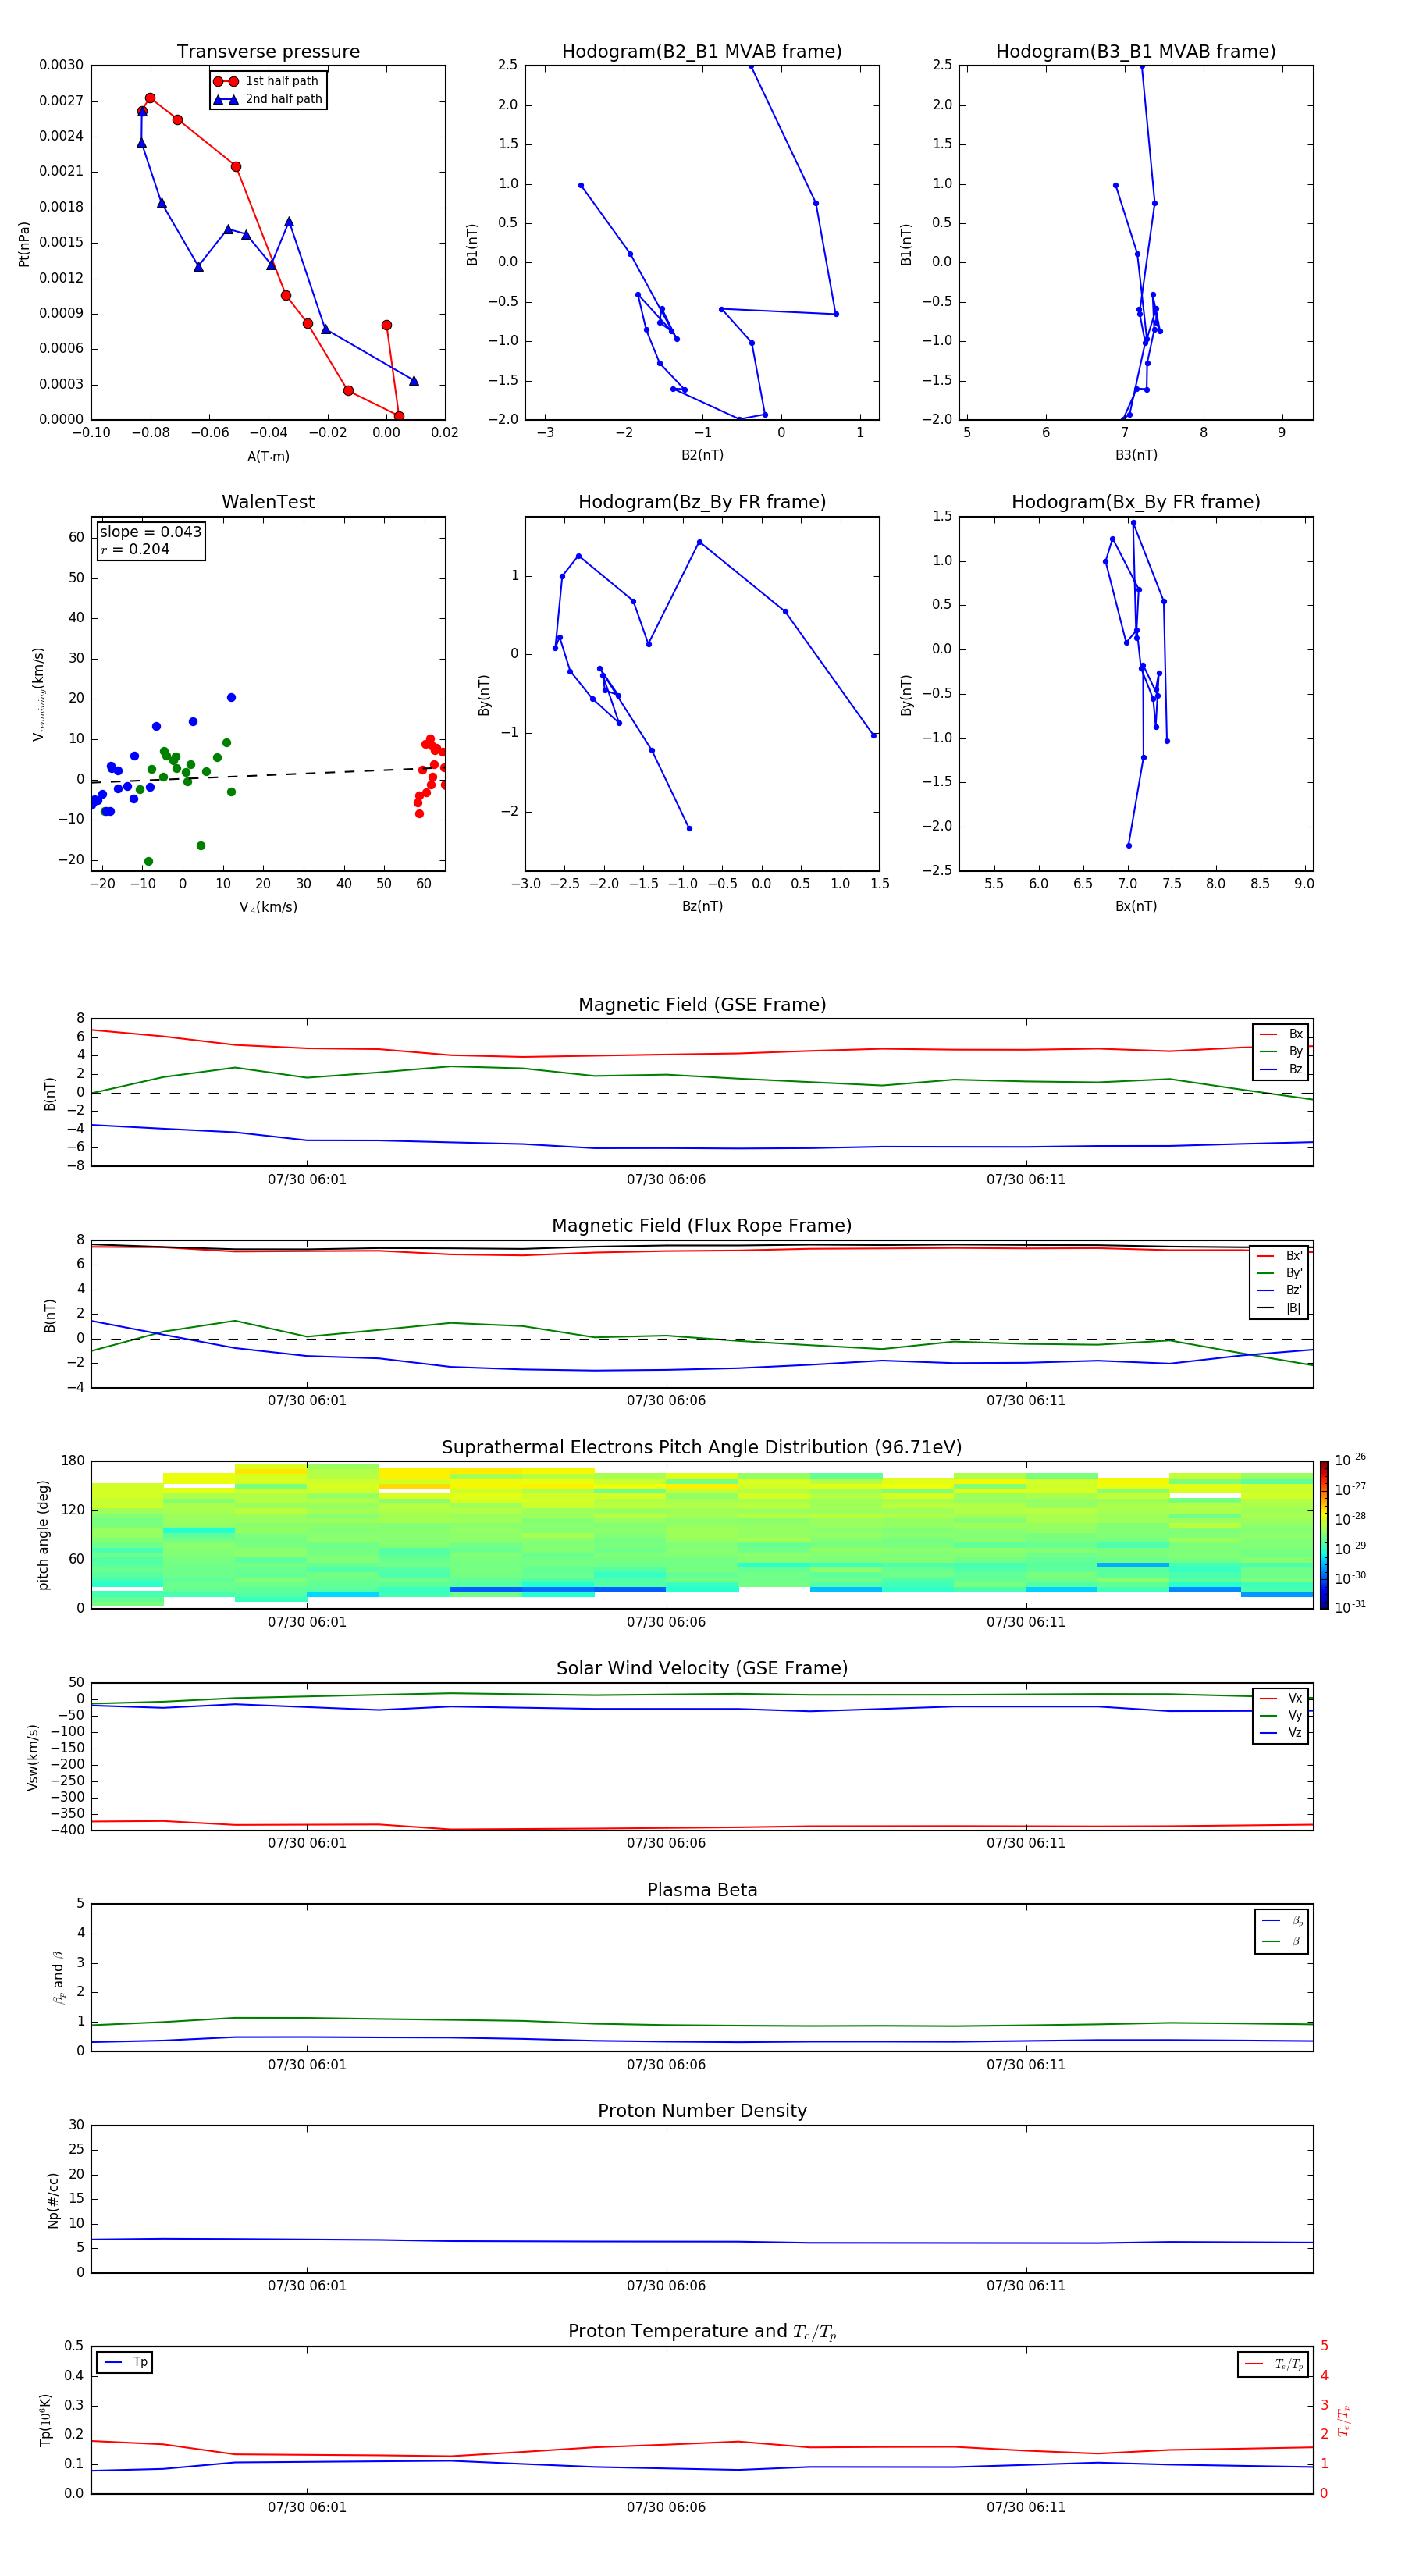Viewport: 1405px width, 2576px height.
Task: Click the WalenTest slope and r text box
Action: 150,540
